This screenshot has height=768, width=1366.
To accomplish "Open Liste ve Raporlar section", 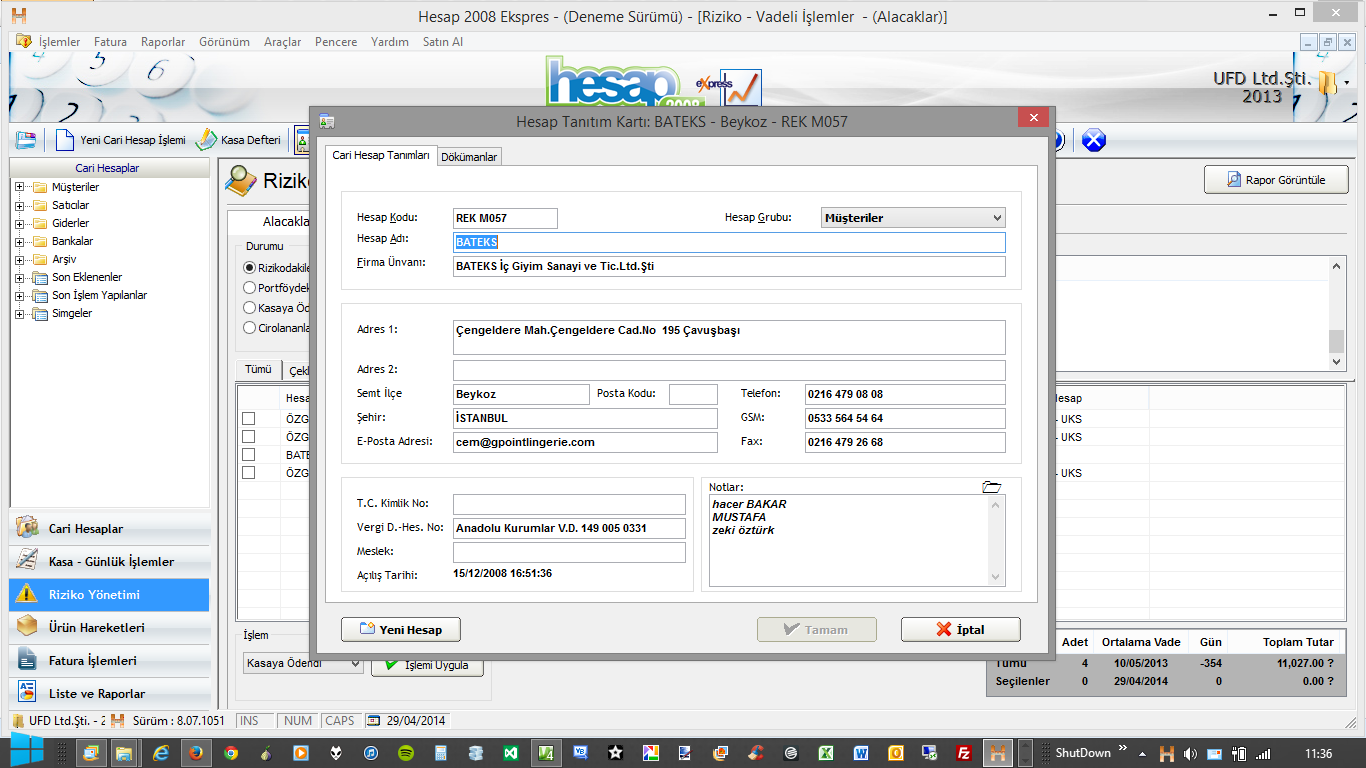I will pyautogui.click(x=110, y=694).
